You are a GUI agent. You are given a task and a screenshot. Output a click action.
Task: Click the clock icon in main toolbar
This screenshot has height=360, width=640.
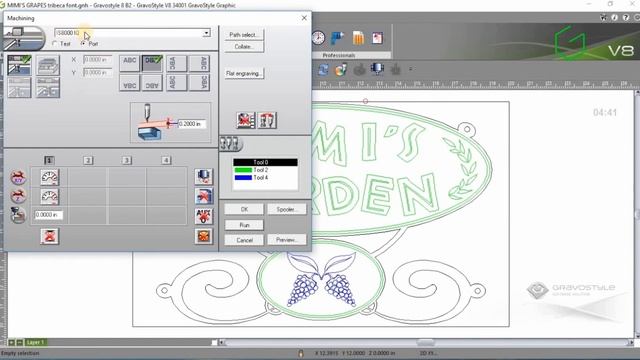[318, 38]
